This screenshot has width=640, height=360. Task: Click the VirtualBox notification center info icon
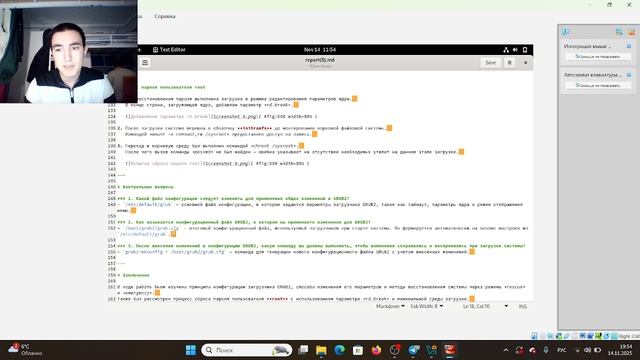click(565, 32)
